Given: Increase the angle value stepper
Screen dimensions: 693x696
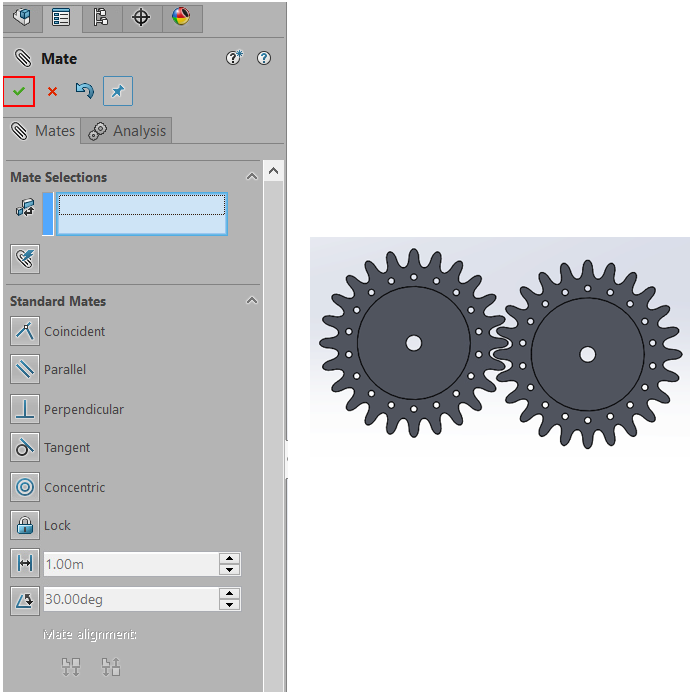Looking at the screenshot, I should point(230,593).
